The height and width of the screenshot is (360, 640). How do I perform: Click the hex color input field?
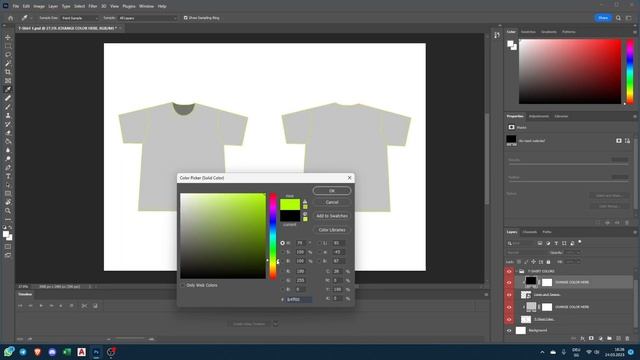click(299, 299)
